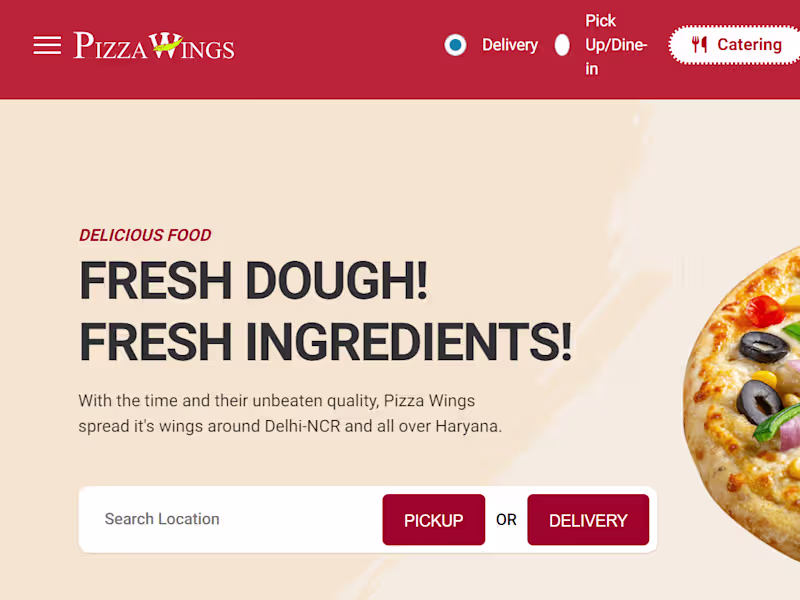Click the OR text between buttons
Screen dimensions: 800x600
click(506, 519)
